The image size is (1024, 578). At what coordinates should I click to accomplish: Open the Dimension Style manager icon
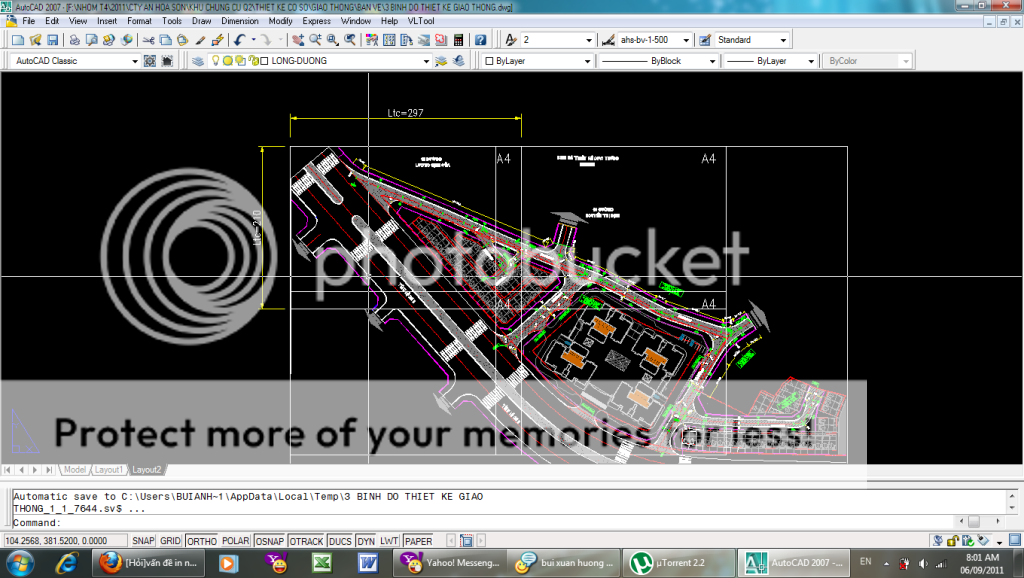tap(608, 40)
